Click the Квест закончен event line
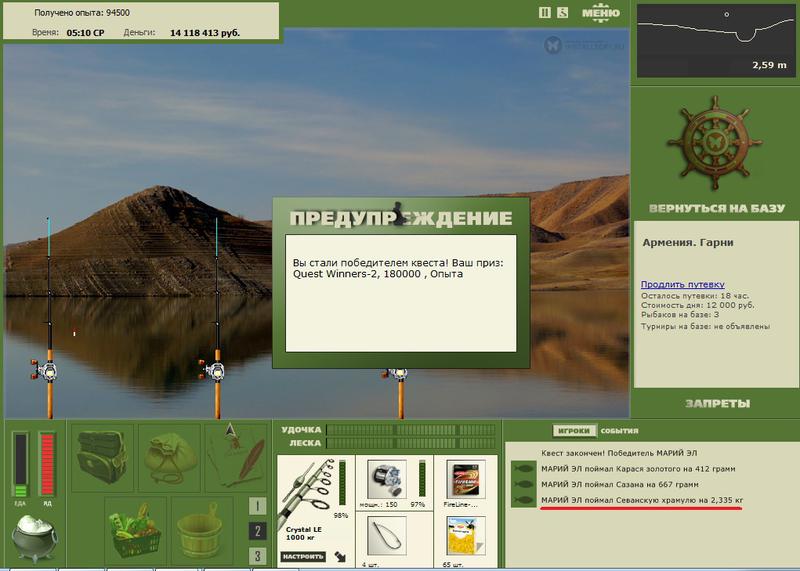Image resolution: width=800 pixels, height=571 pixels. click(x=619, y=453)
